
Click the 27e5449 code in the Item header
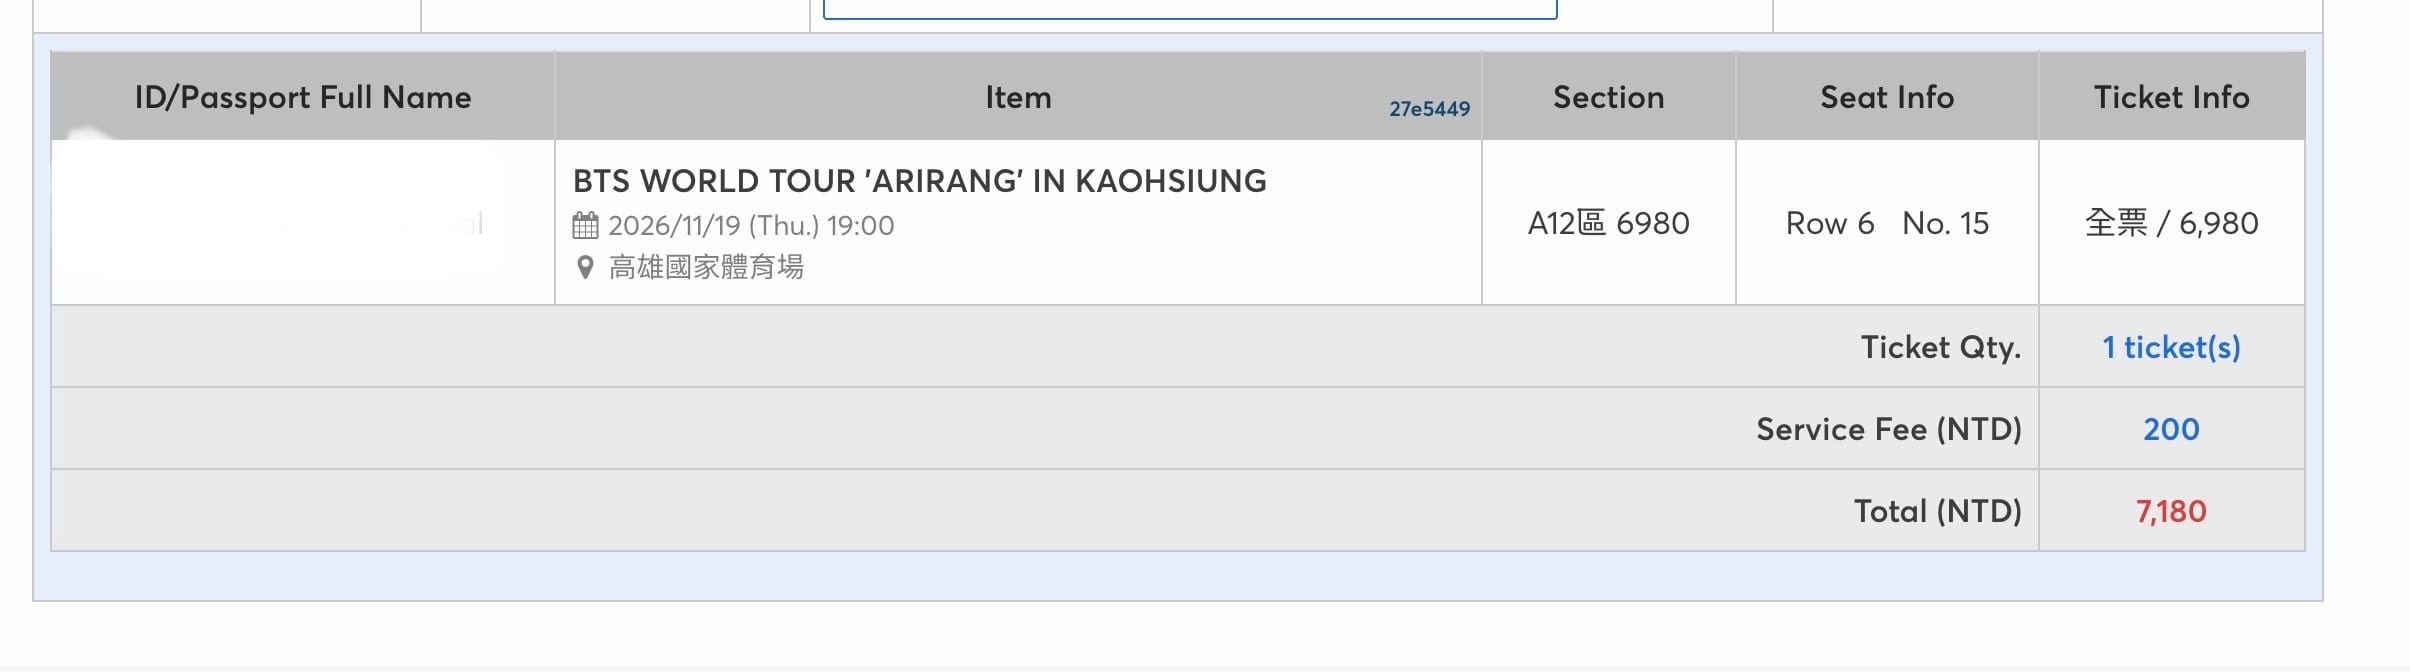(x=1429, y=109)
